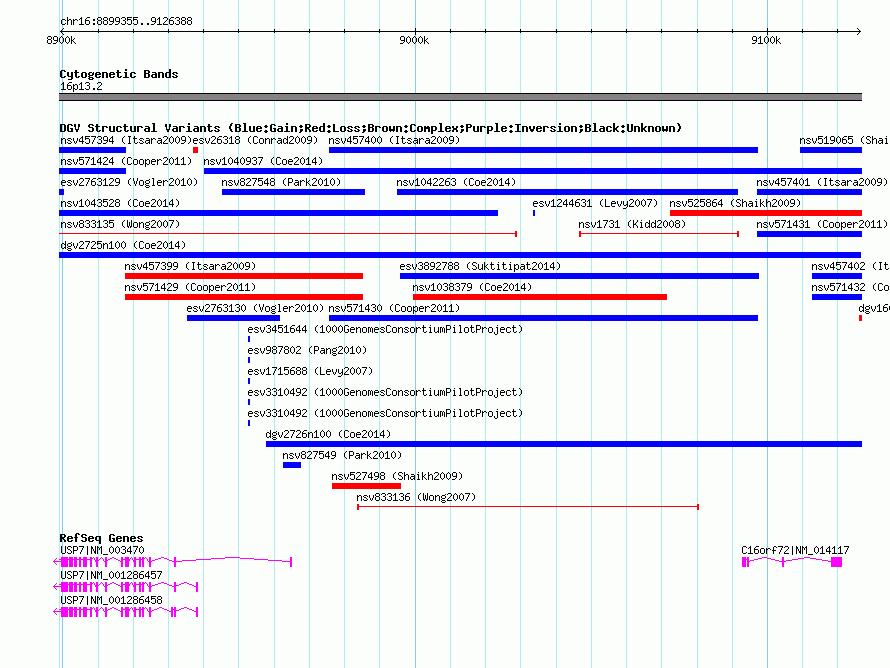The image size is (890, 668).
Task: Open the esv1244631 (Levy2007) label
Action: coord(595,203)
